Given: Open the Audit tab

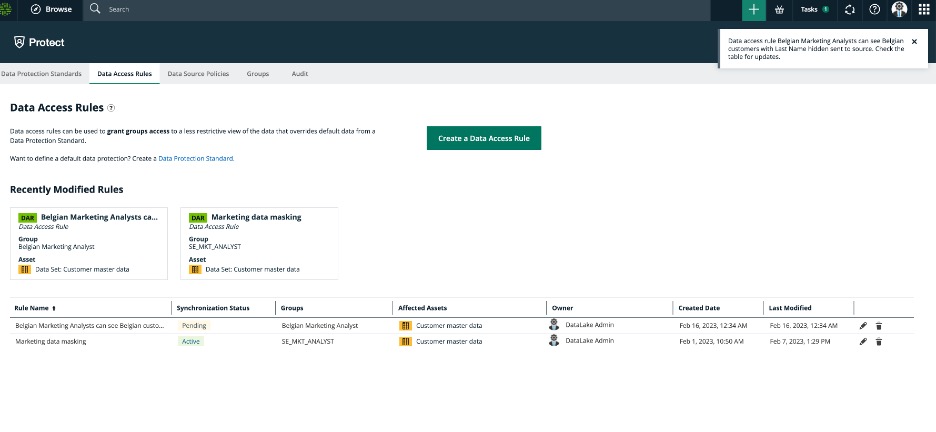Looking at the screenshot, I should point(299,74).
